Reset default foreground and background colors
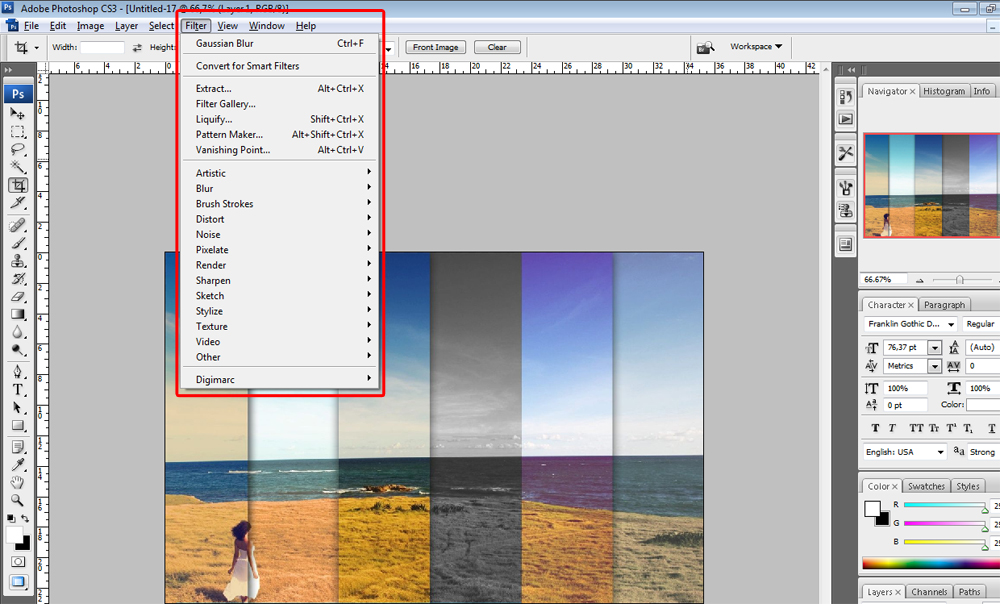 pyautogui.click(x=11, y=519)
